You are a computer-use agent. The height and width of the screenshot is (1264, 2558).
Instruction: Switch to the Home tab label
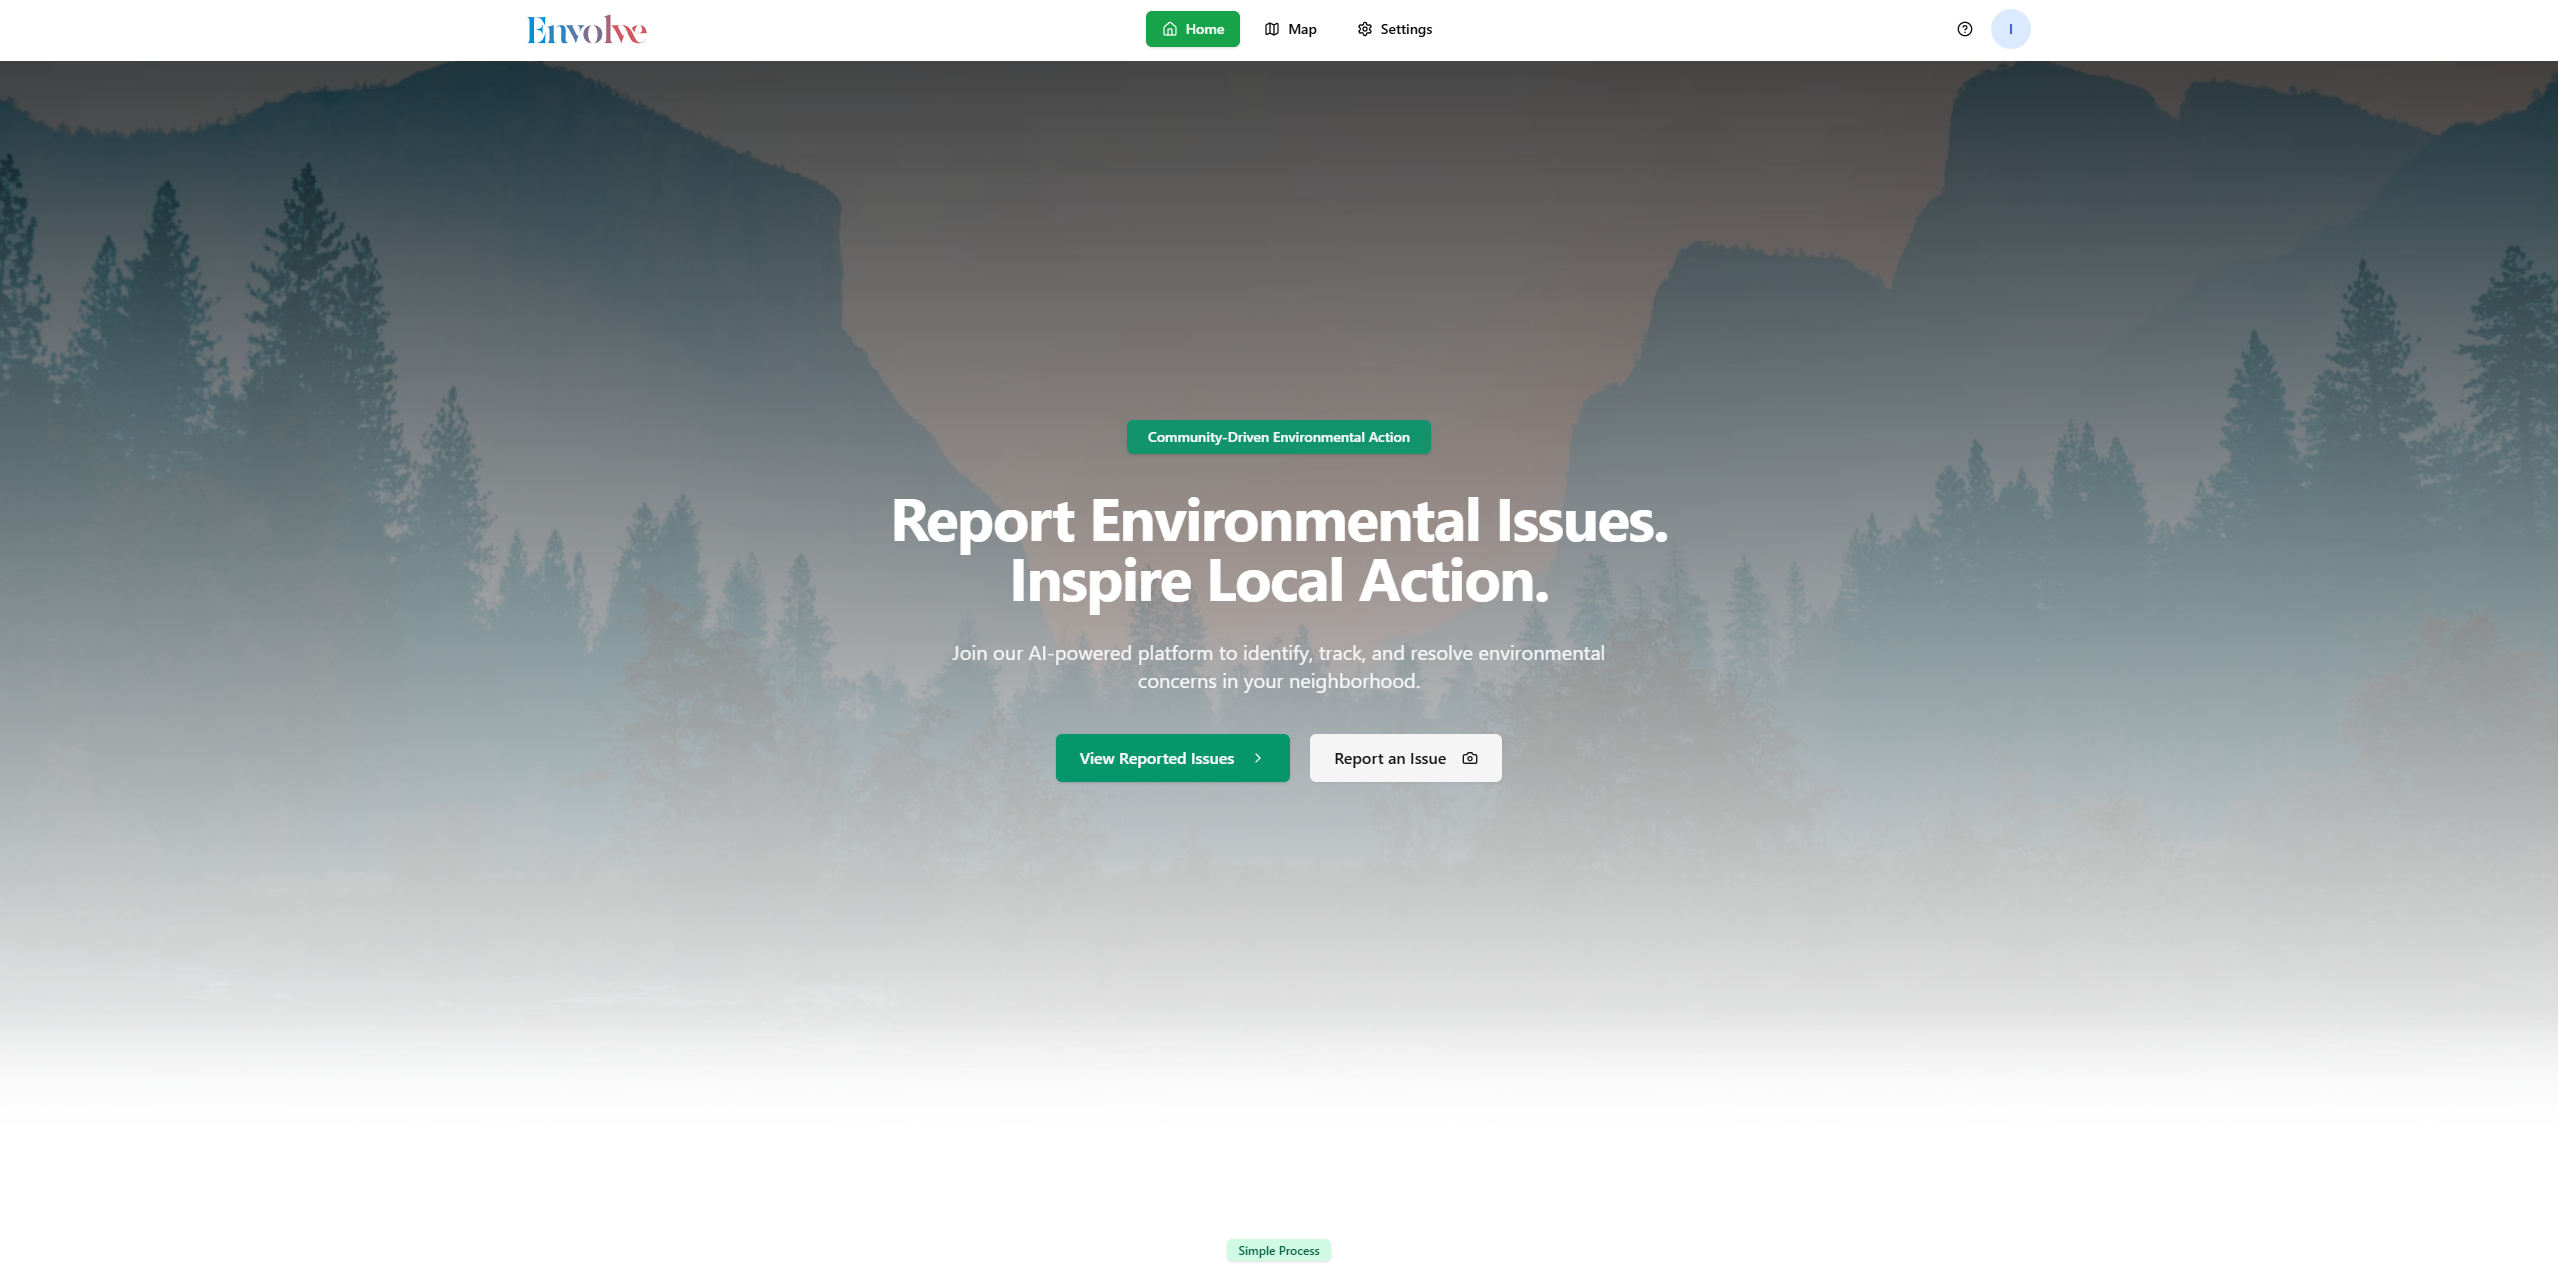click(1204, 29)
